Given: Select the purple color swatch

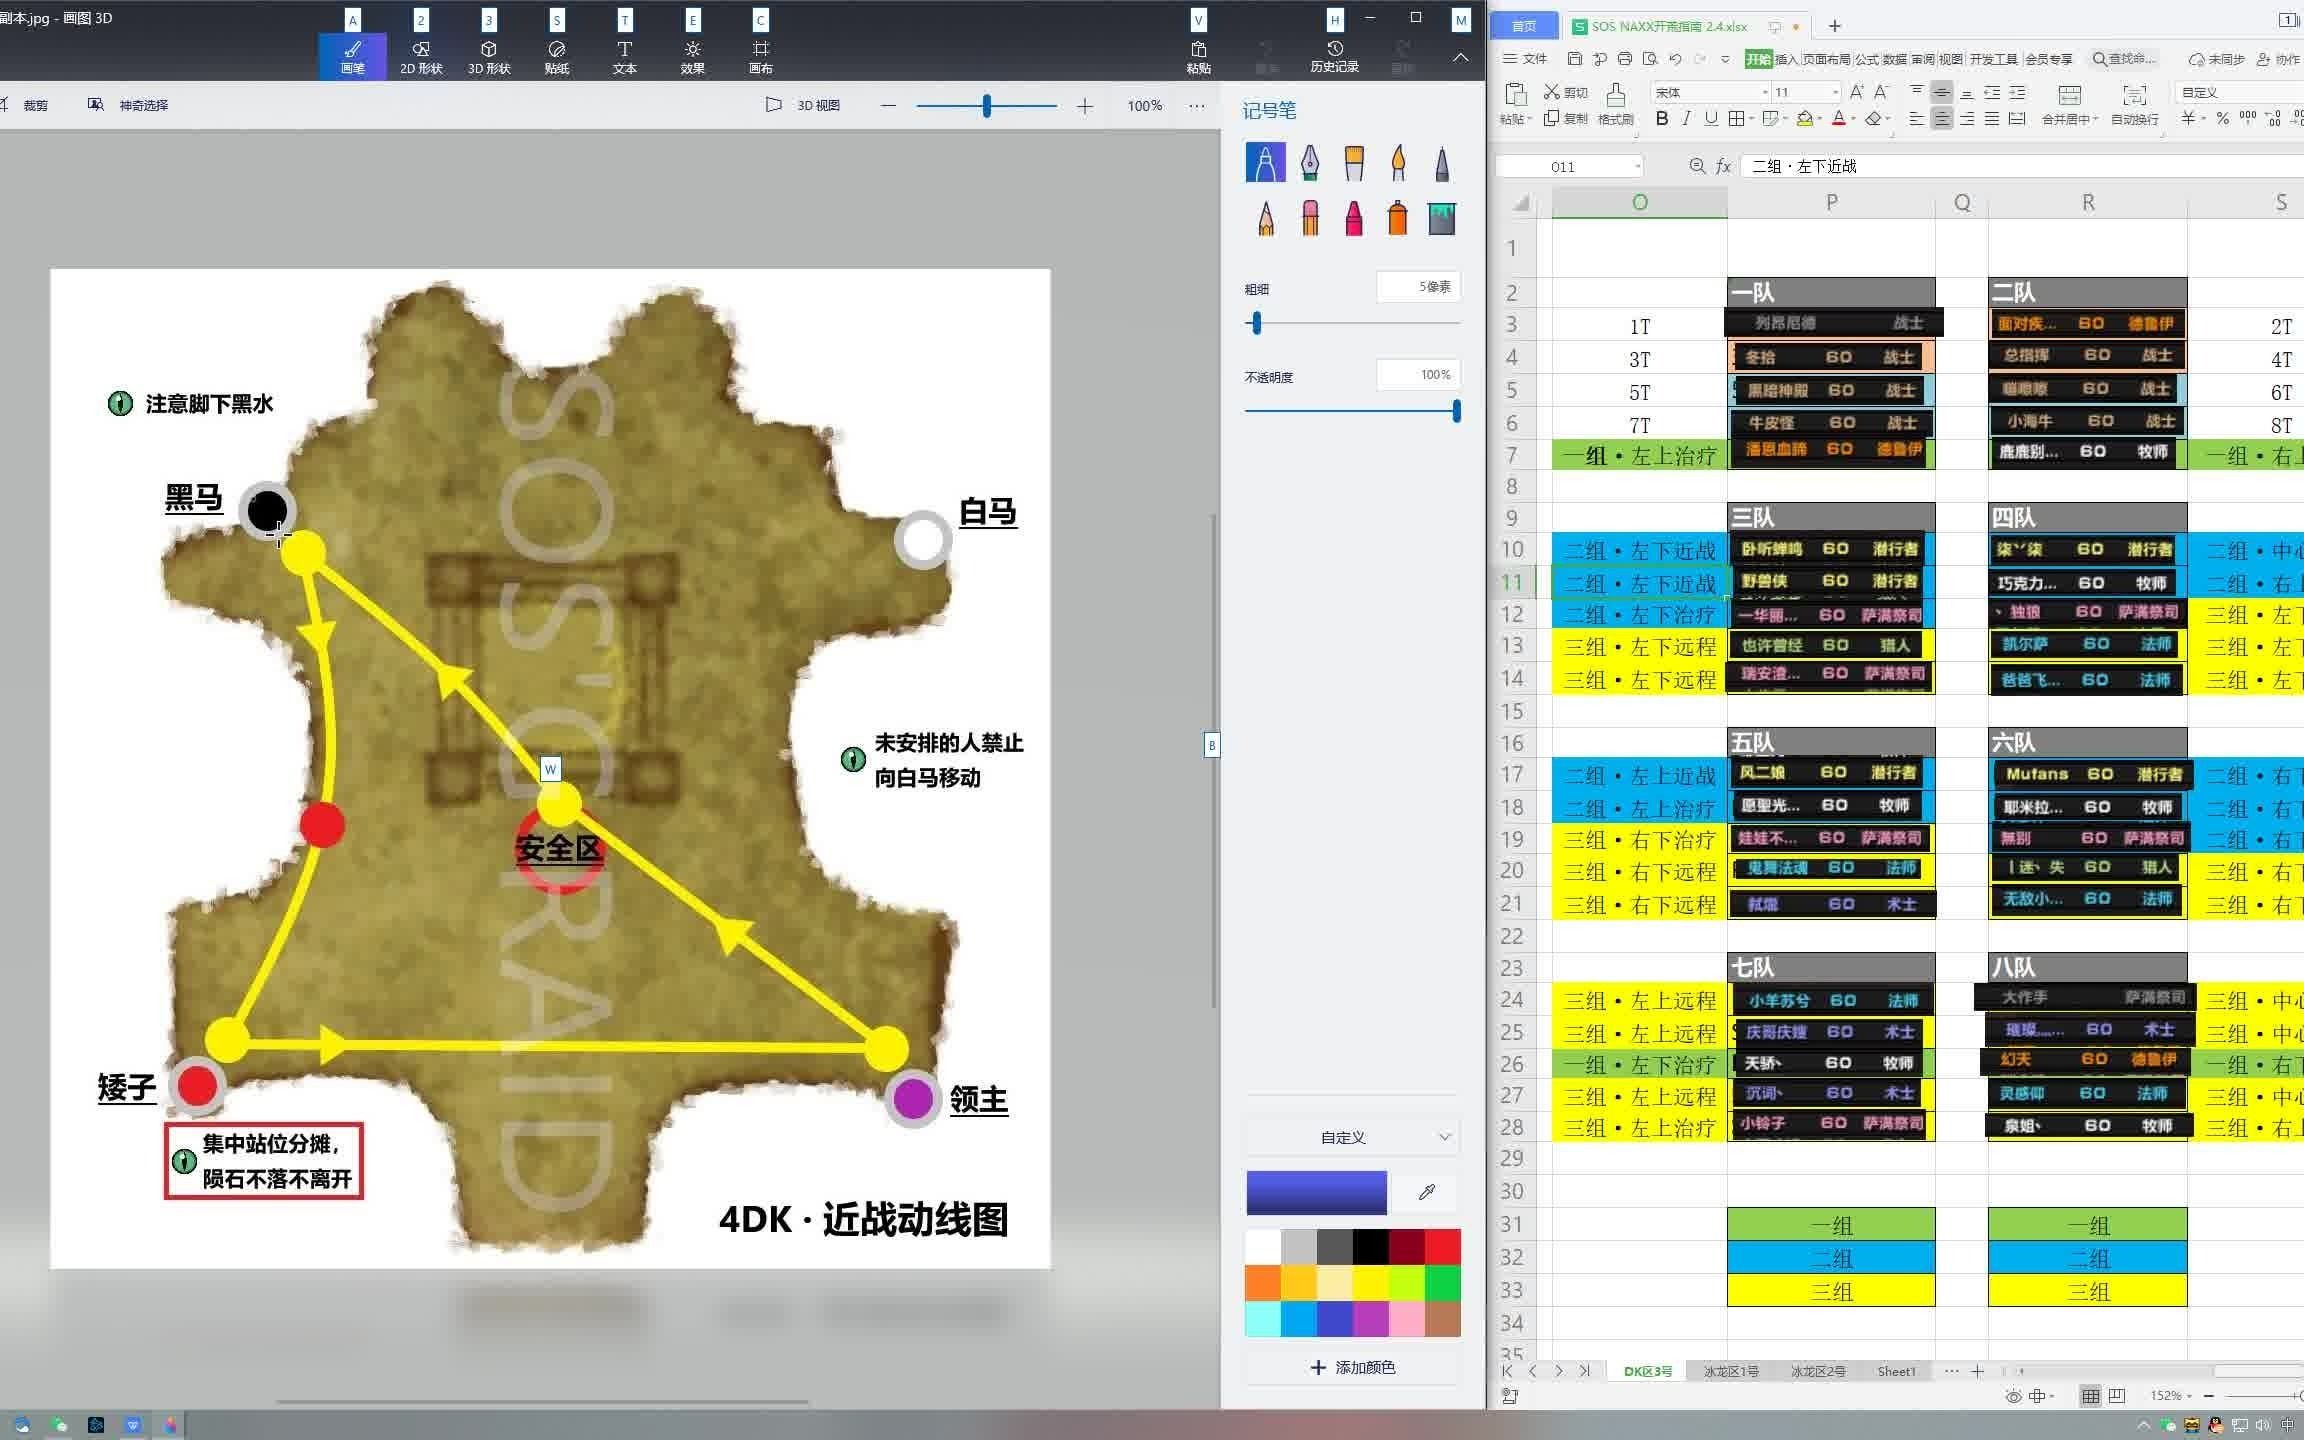Looking at the screenshot, I should pyautogui.click(x=1371, y=1319).
